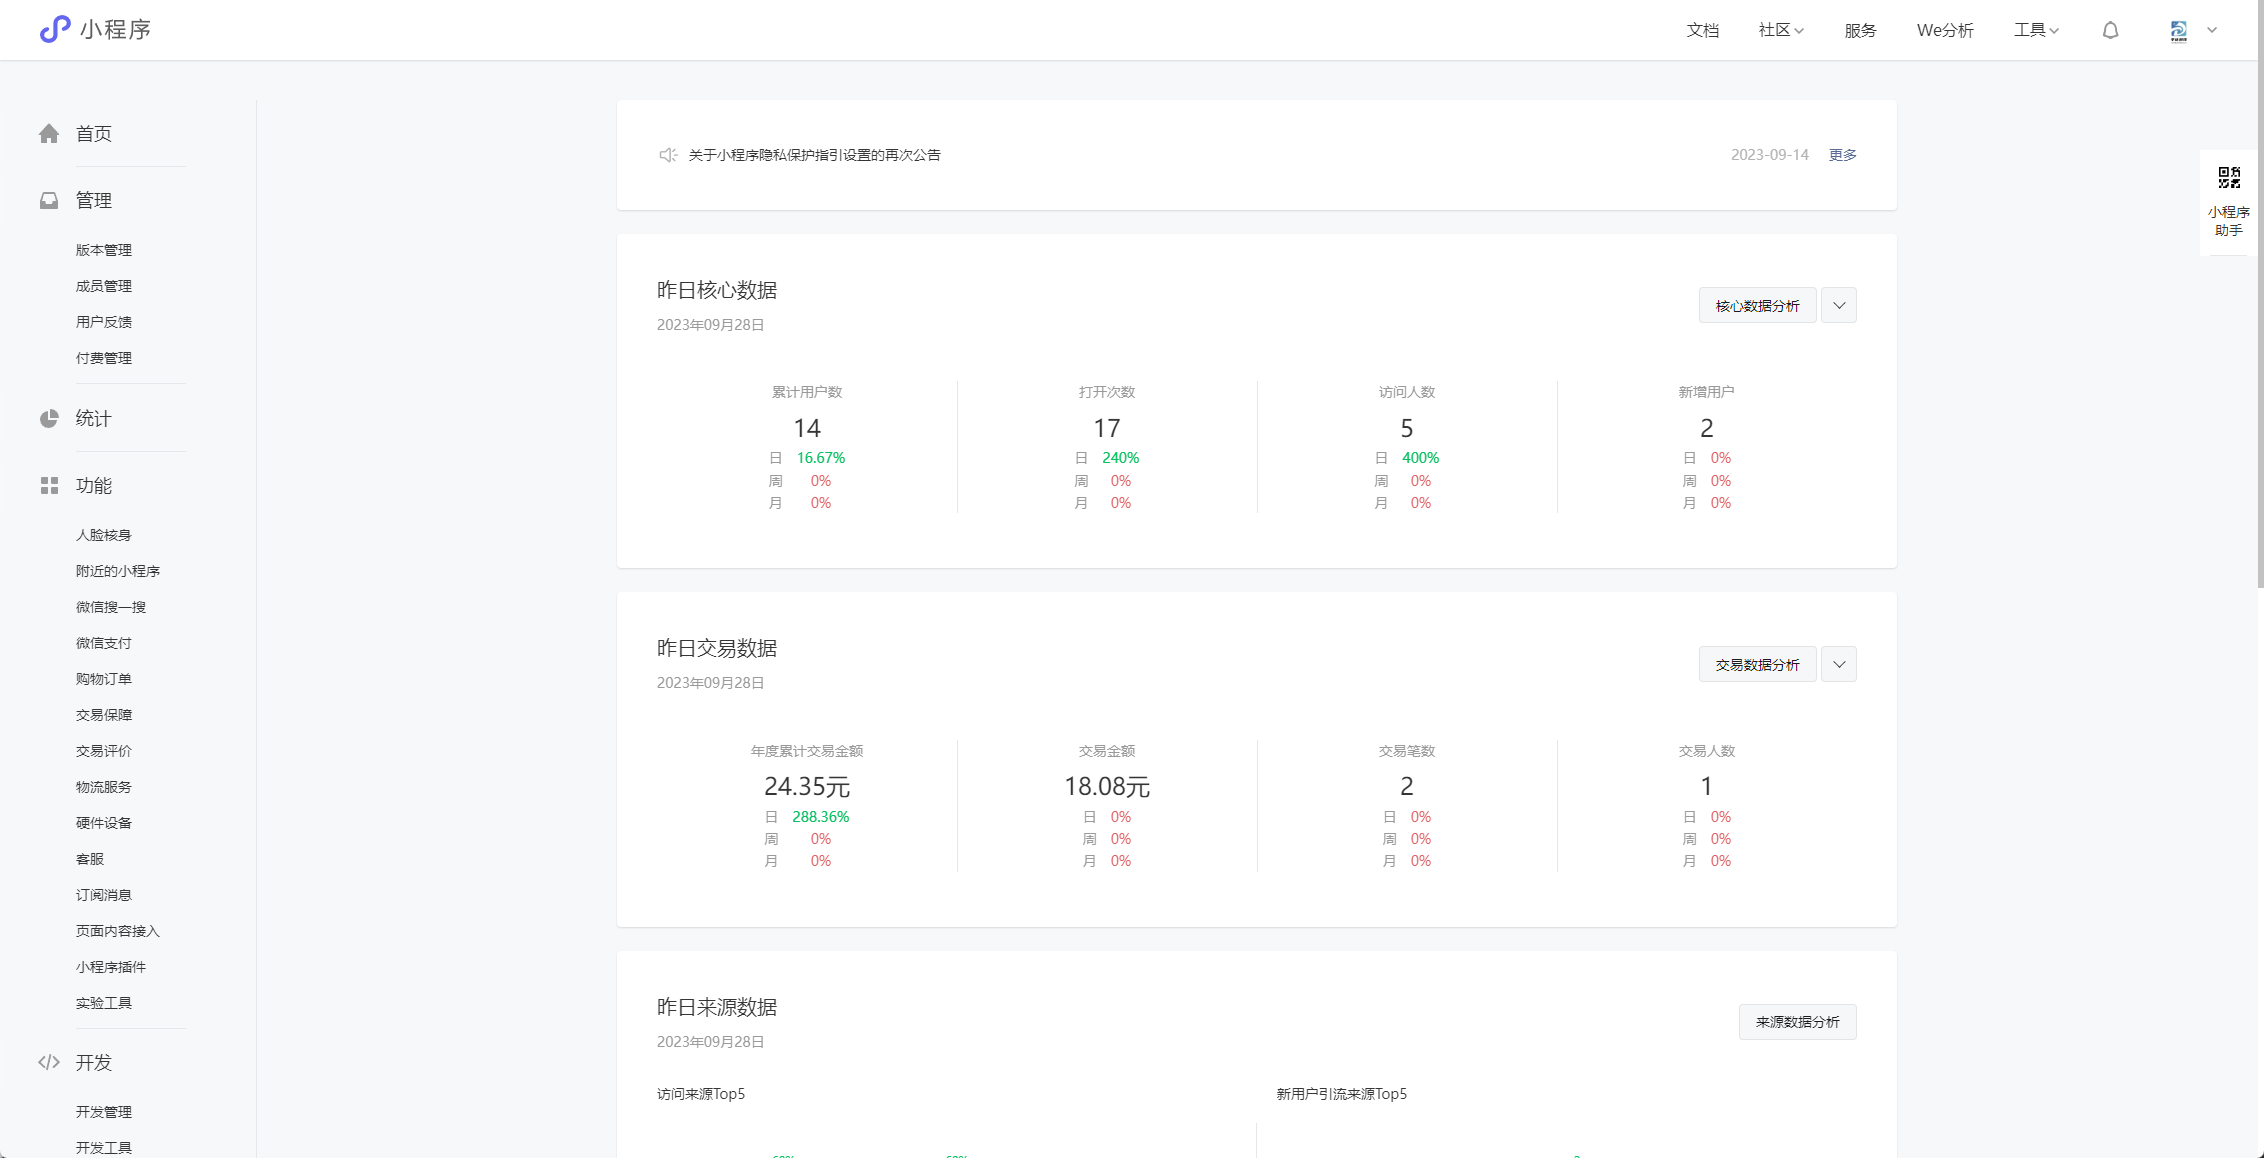
Task: Open 版本管理 in the sidebar
Action: pos(104,250)
